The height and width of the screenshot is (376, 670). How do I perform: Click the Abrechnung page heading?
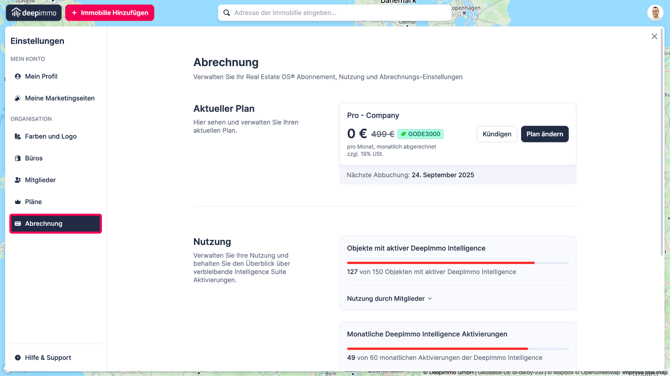tap(226, 62)
